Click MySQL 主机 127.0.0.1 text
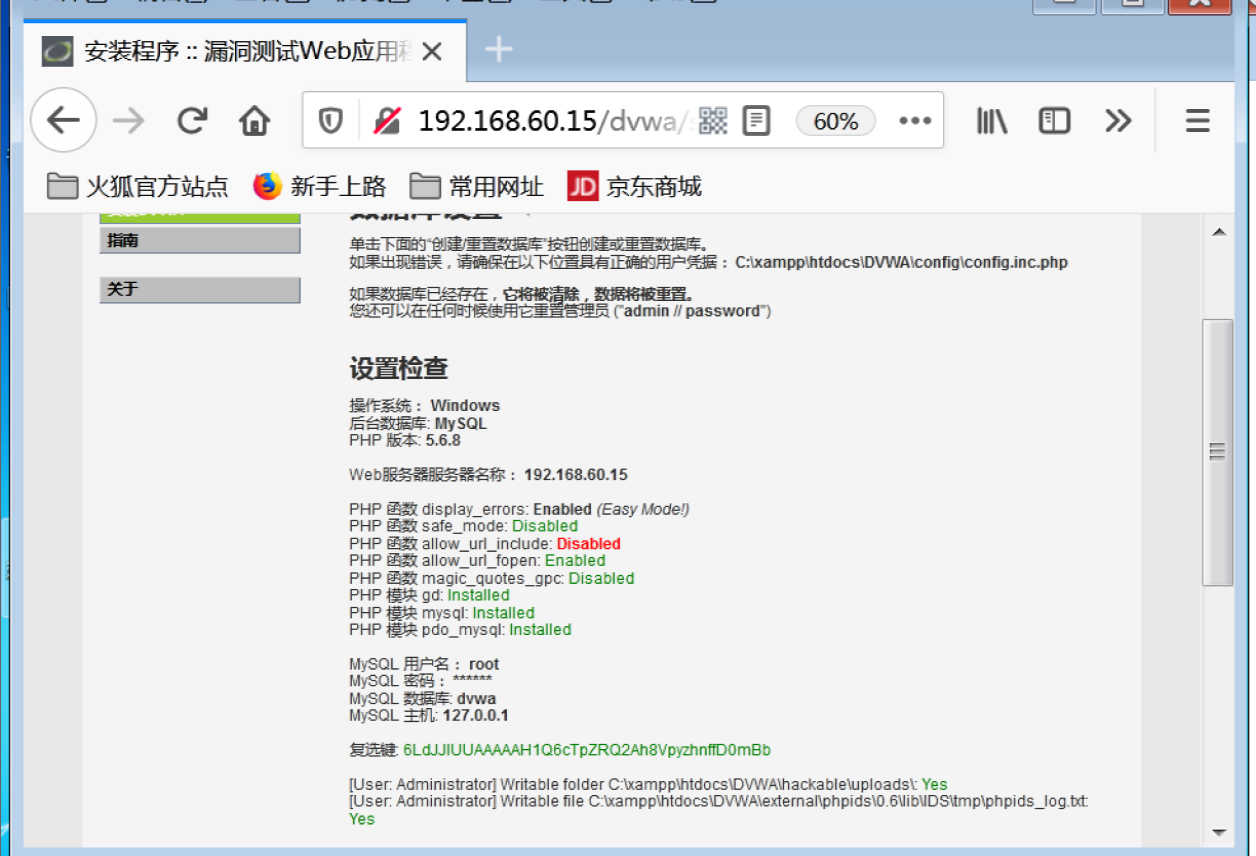The width and height of the screenshot is (1256, 856). [429, 716]
